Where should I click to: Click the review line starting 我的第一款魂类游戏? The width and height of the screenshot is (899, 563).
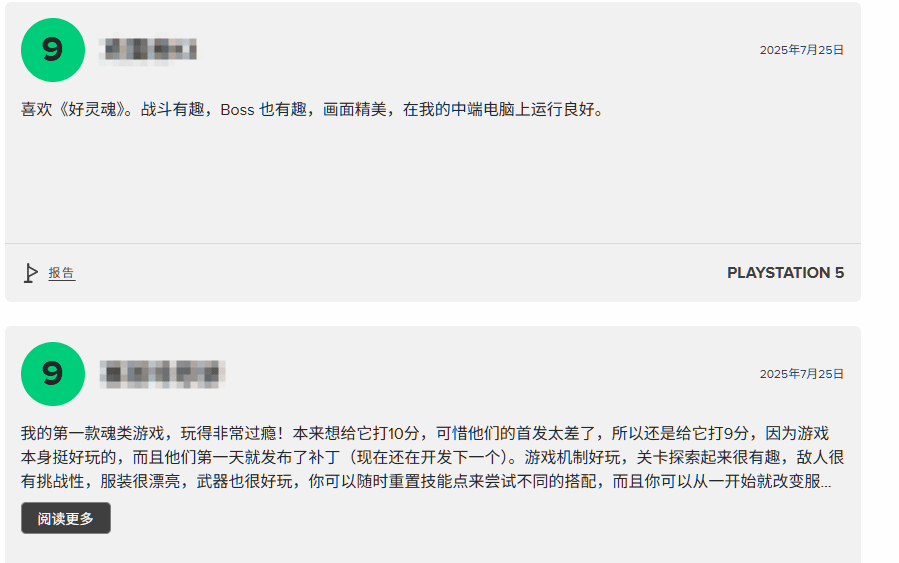[x=425, y=433]
